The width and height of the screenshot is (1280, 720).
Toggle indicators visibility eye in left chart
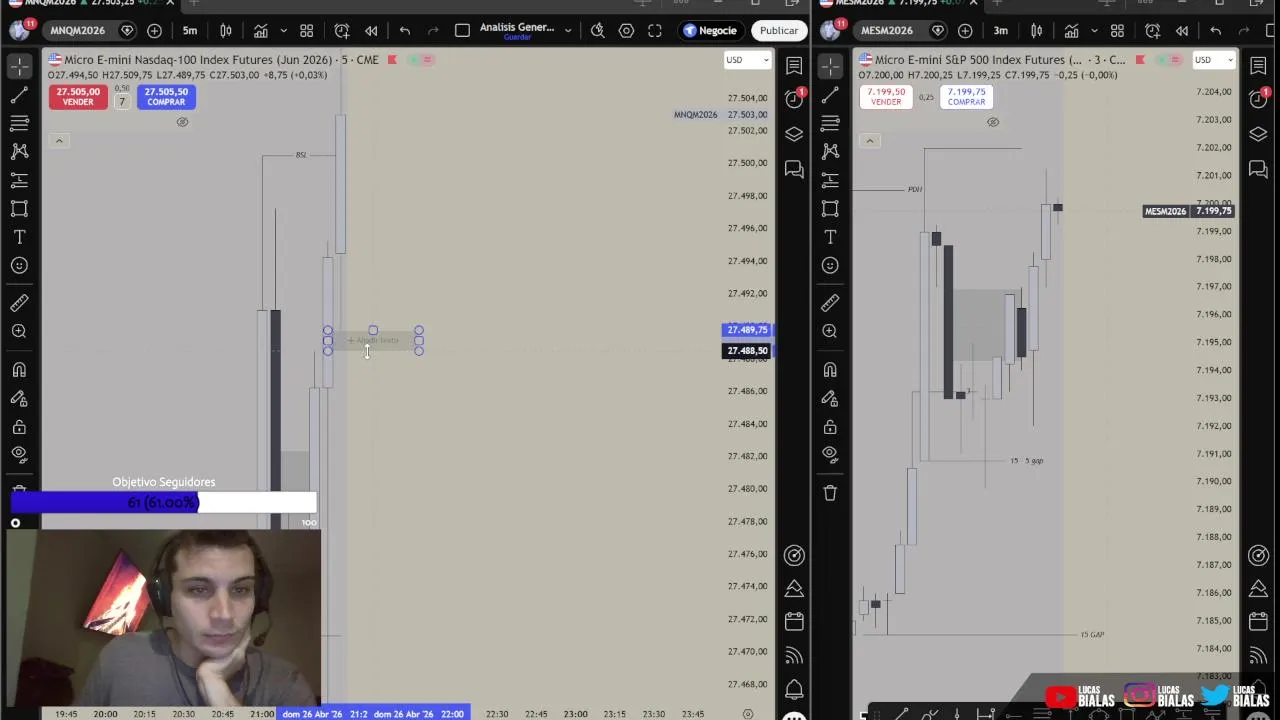(182, 122)
